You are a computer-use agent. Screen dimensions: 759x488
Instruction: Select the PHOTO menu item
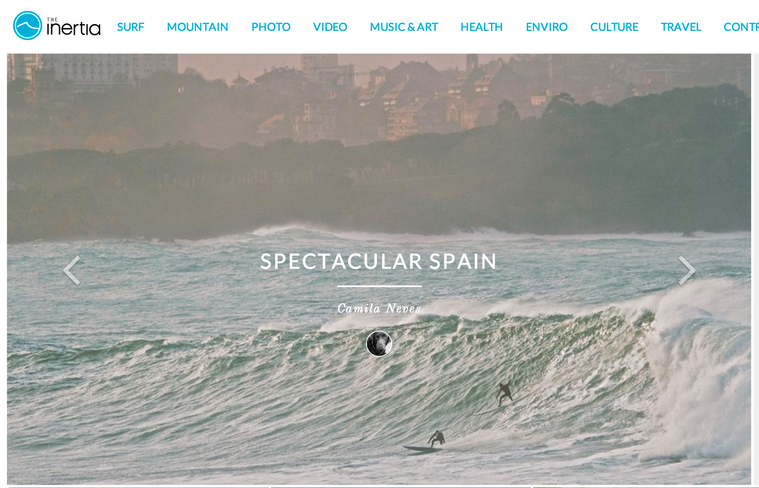pos(271,27)
